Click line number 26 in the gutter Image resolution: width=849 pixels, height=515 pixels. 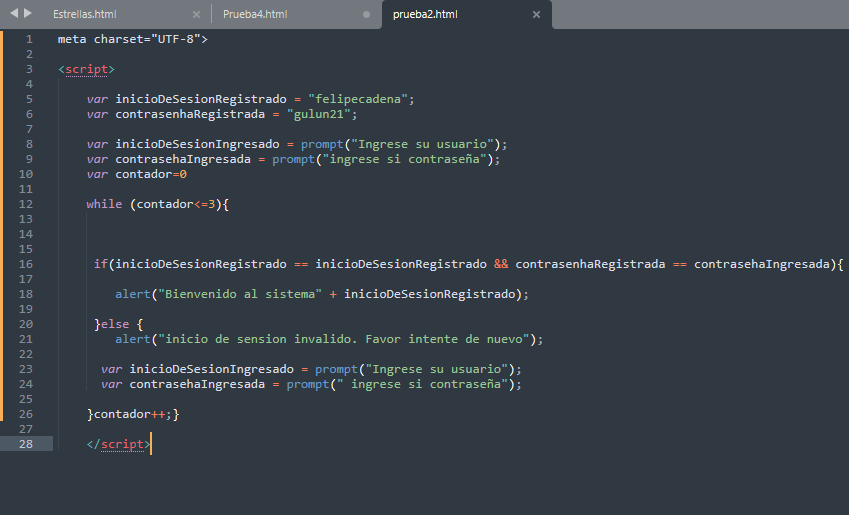click(26, 414)
